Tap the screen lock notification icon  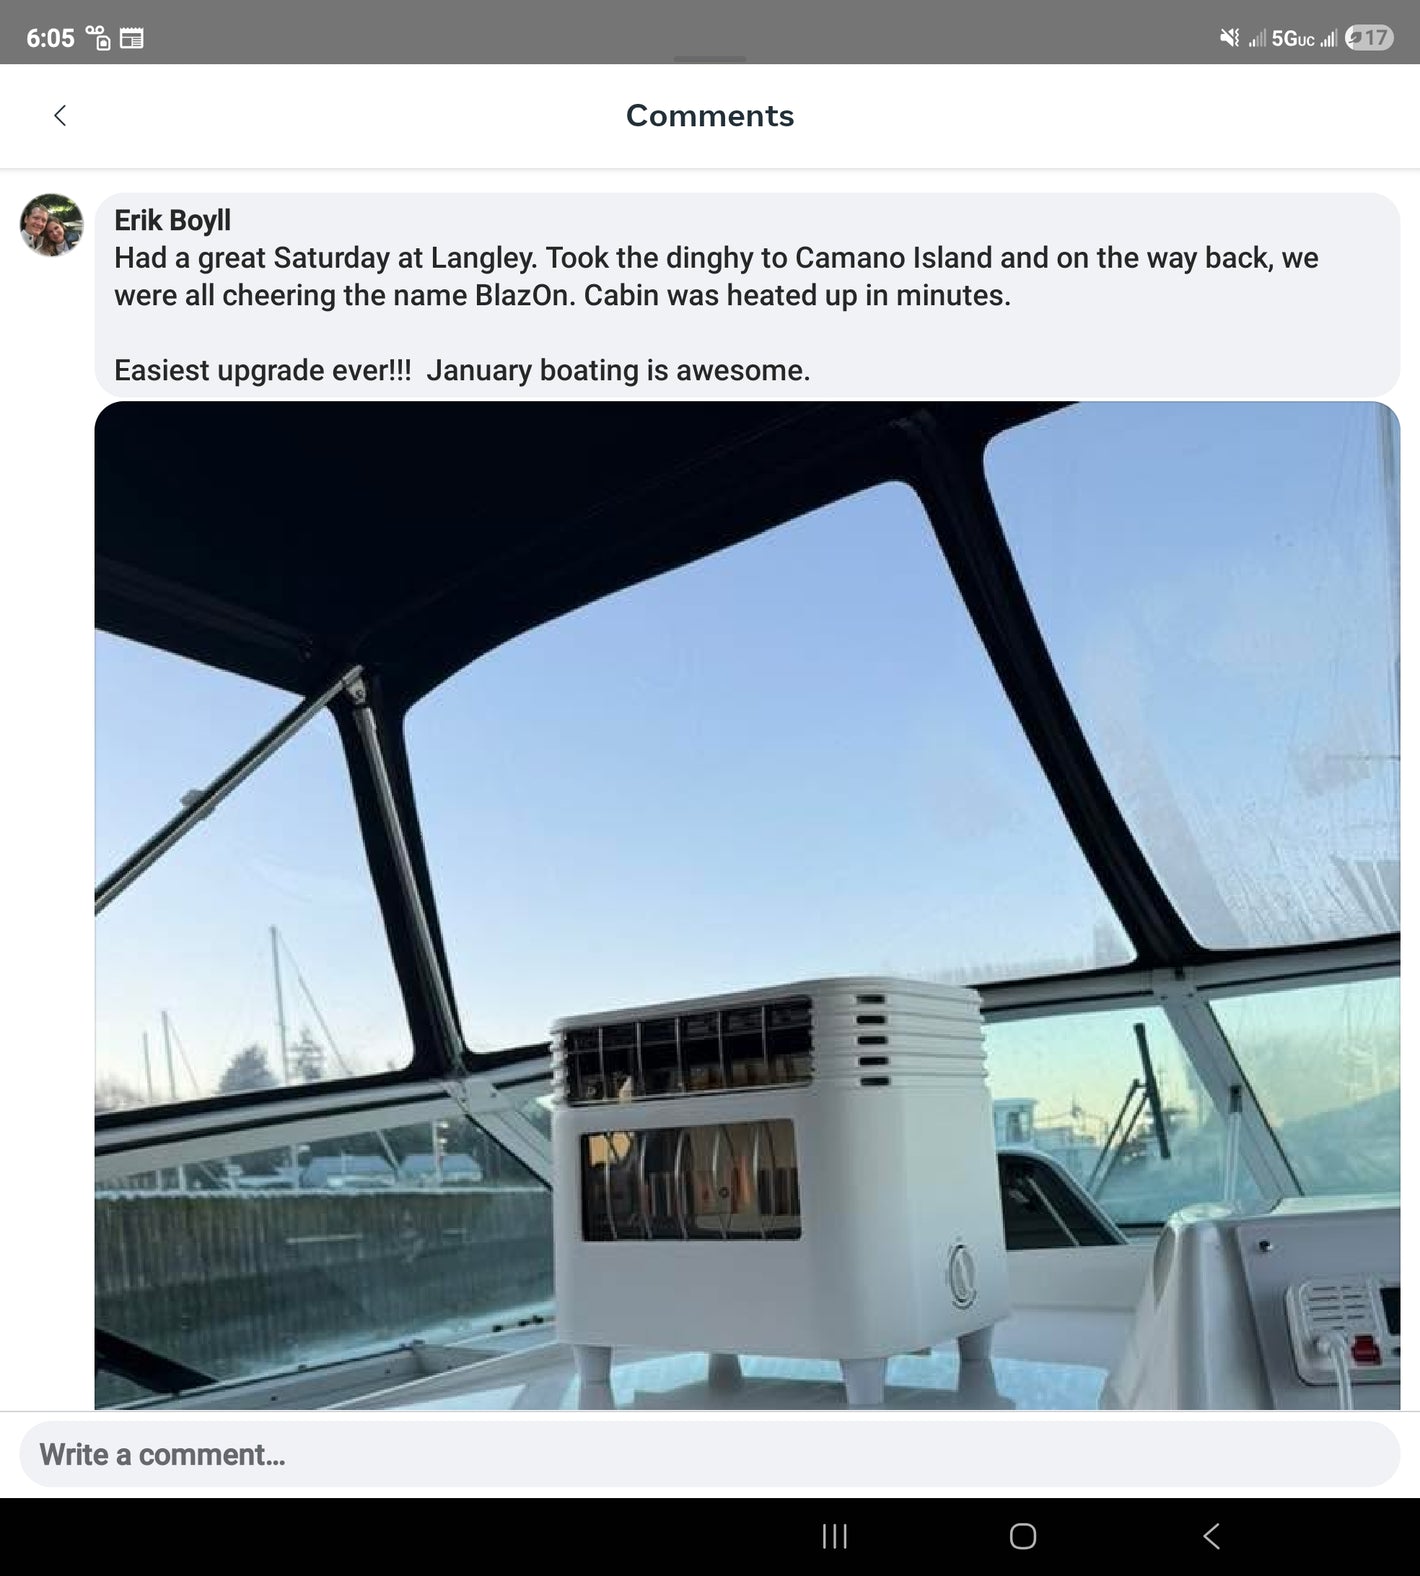click(x=98, y=38)
